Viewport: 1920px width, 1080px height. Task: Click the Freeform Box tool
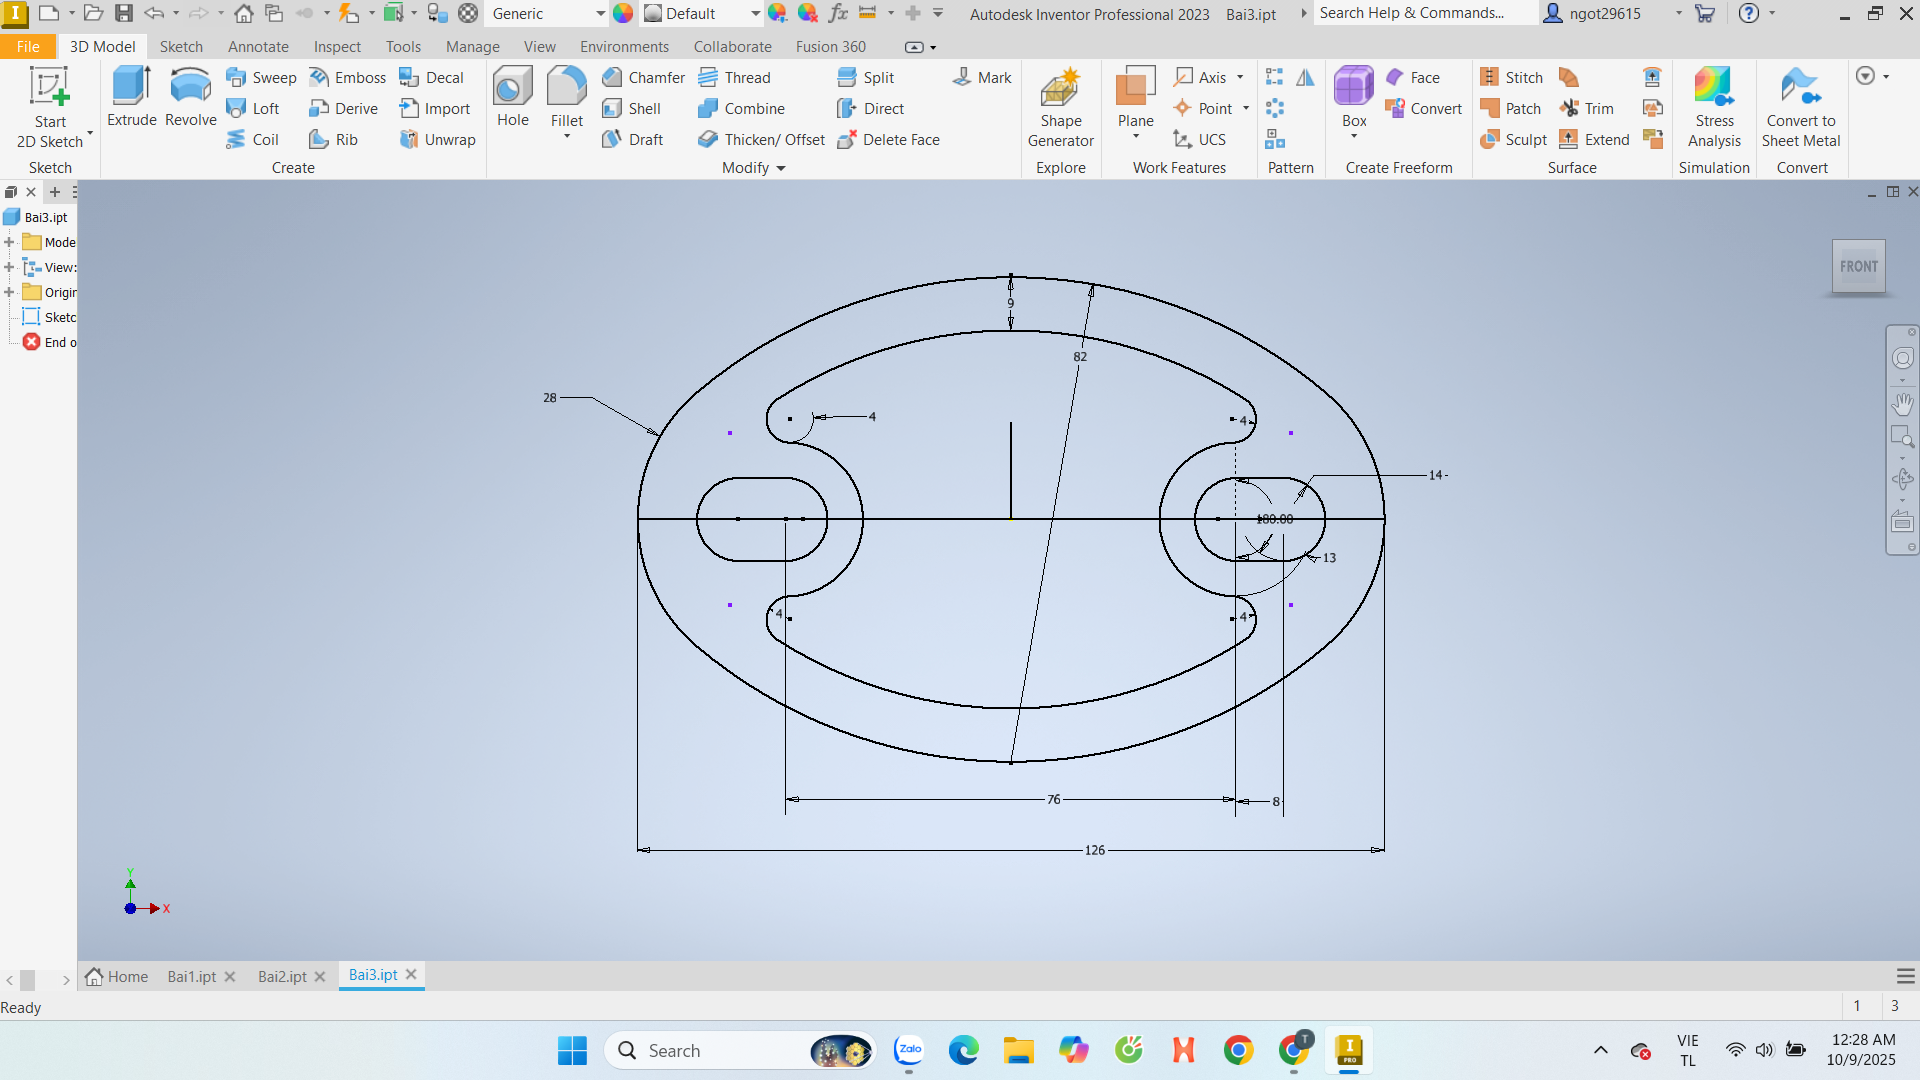[x=1353, y=97]
